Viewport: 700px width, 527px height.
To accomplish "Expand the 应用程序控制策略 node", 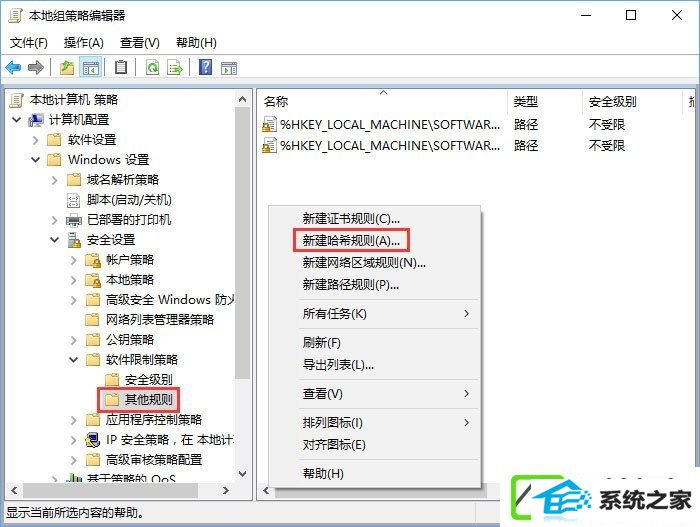I will (74, 420).
